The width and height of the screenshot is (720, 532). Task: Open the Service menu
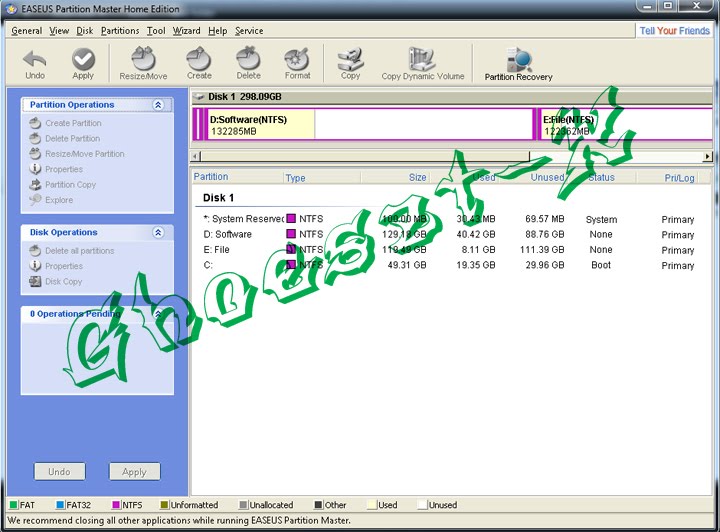(x=249, y=31)
